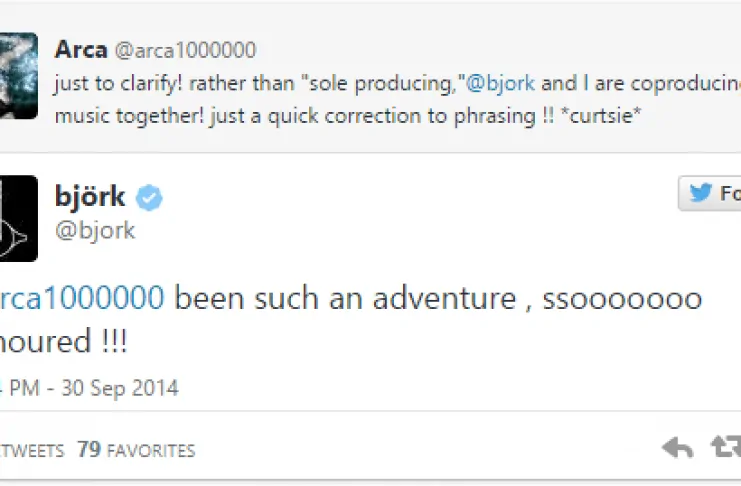The width and height of the screenshot is (741, 486).
Task: Click the Twitter bird icon on Follow
Action: 701,193
